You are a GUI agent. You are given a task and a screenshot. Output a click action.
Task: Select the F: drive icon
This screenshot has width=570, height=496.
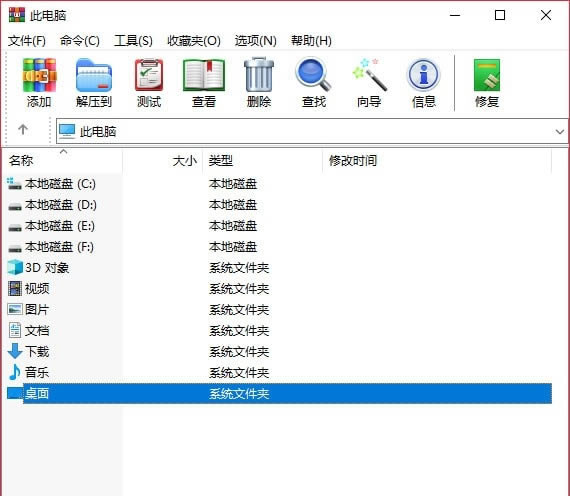[15, 248]
